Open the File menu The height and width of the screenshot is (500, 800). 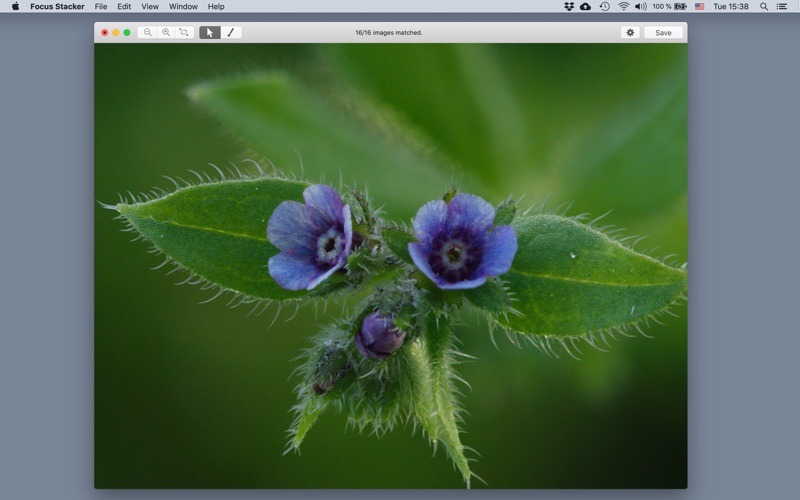click(101, 7)
